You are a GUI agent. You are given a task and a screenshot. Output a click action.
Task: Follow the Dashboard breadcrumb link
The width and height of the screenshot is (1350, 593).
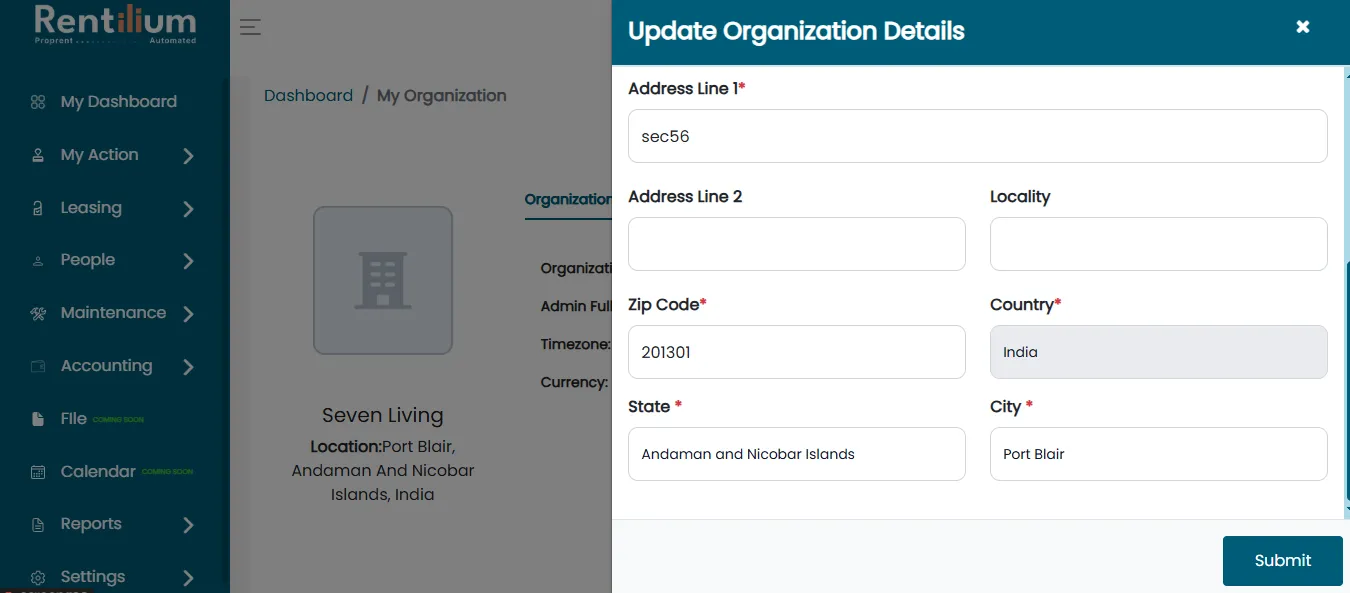[x=308, y=96]
